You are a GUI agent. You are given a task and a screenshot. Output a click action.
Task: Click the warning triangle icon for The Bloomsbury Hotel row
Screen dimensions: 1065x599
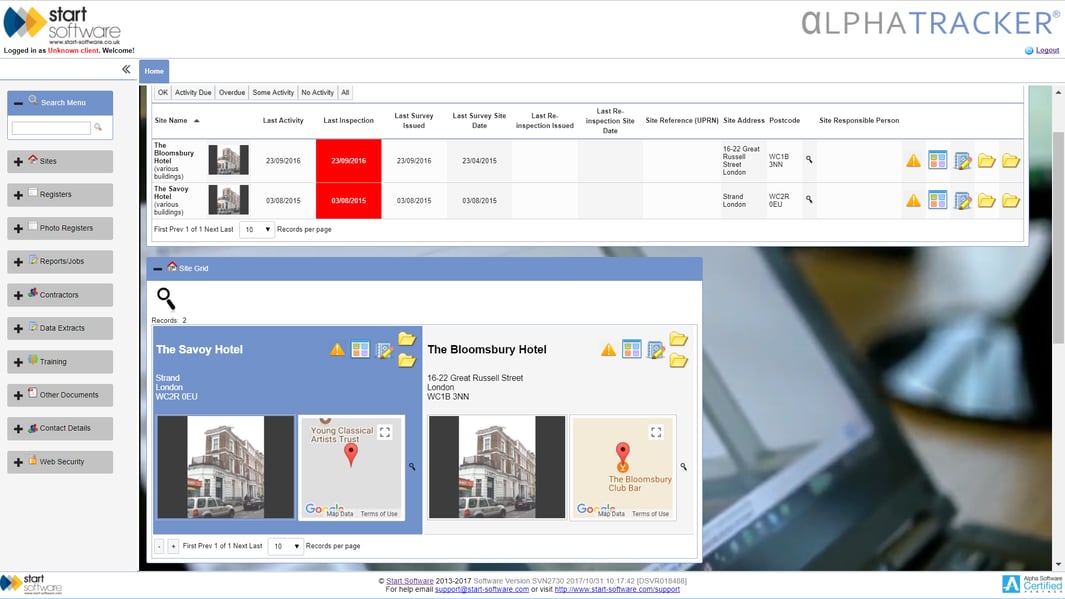coord(913,160)
